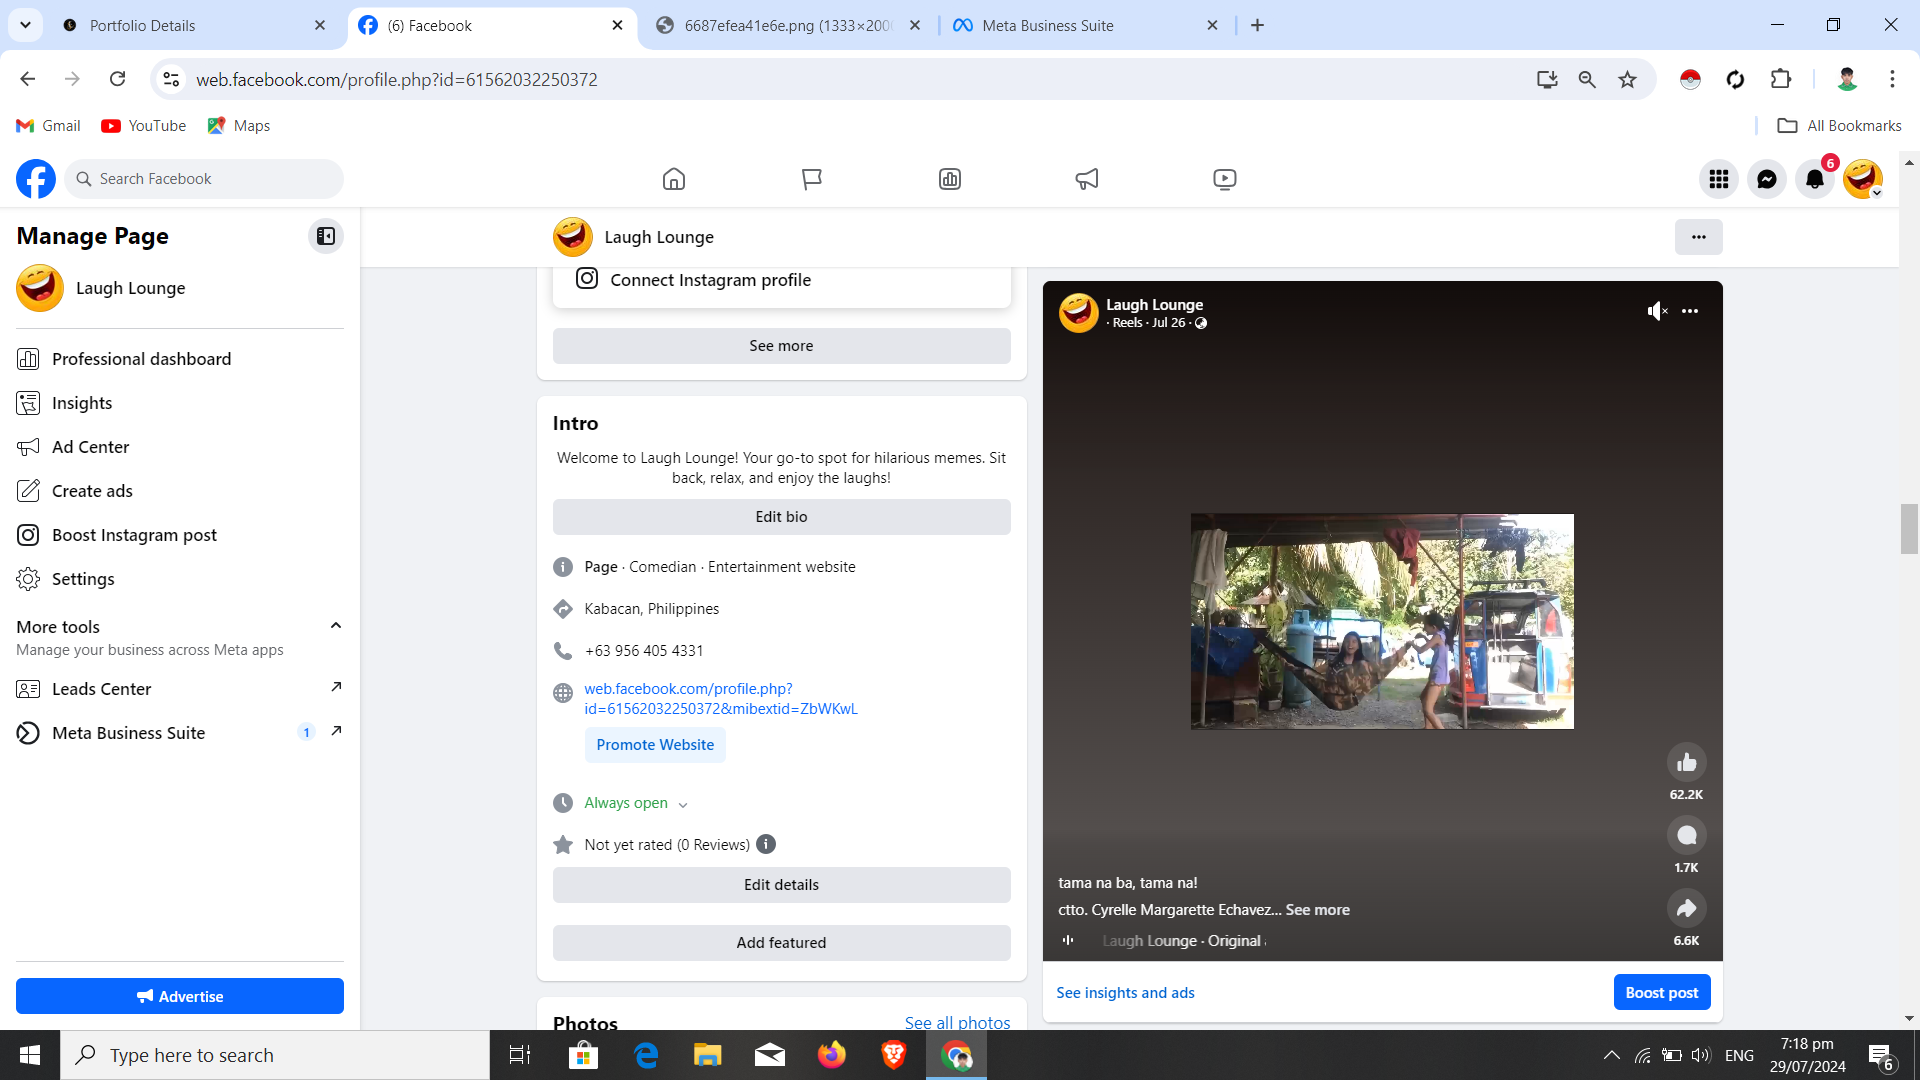Unmute the reel video sound

[1657, 311]
